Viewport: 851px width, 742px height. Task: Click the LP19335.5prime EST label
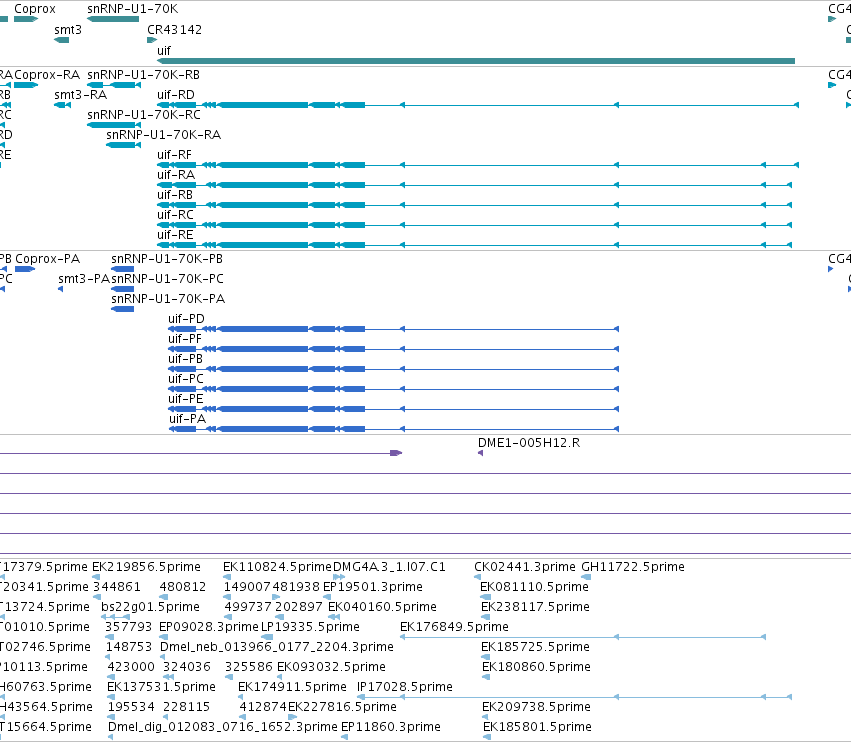point(310,627)
